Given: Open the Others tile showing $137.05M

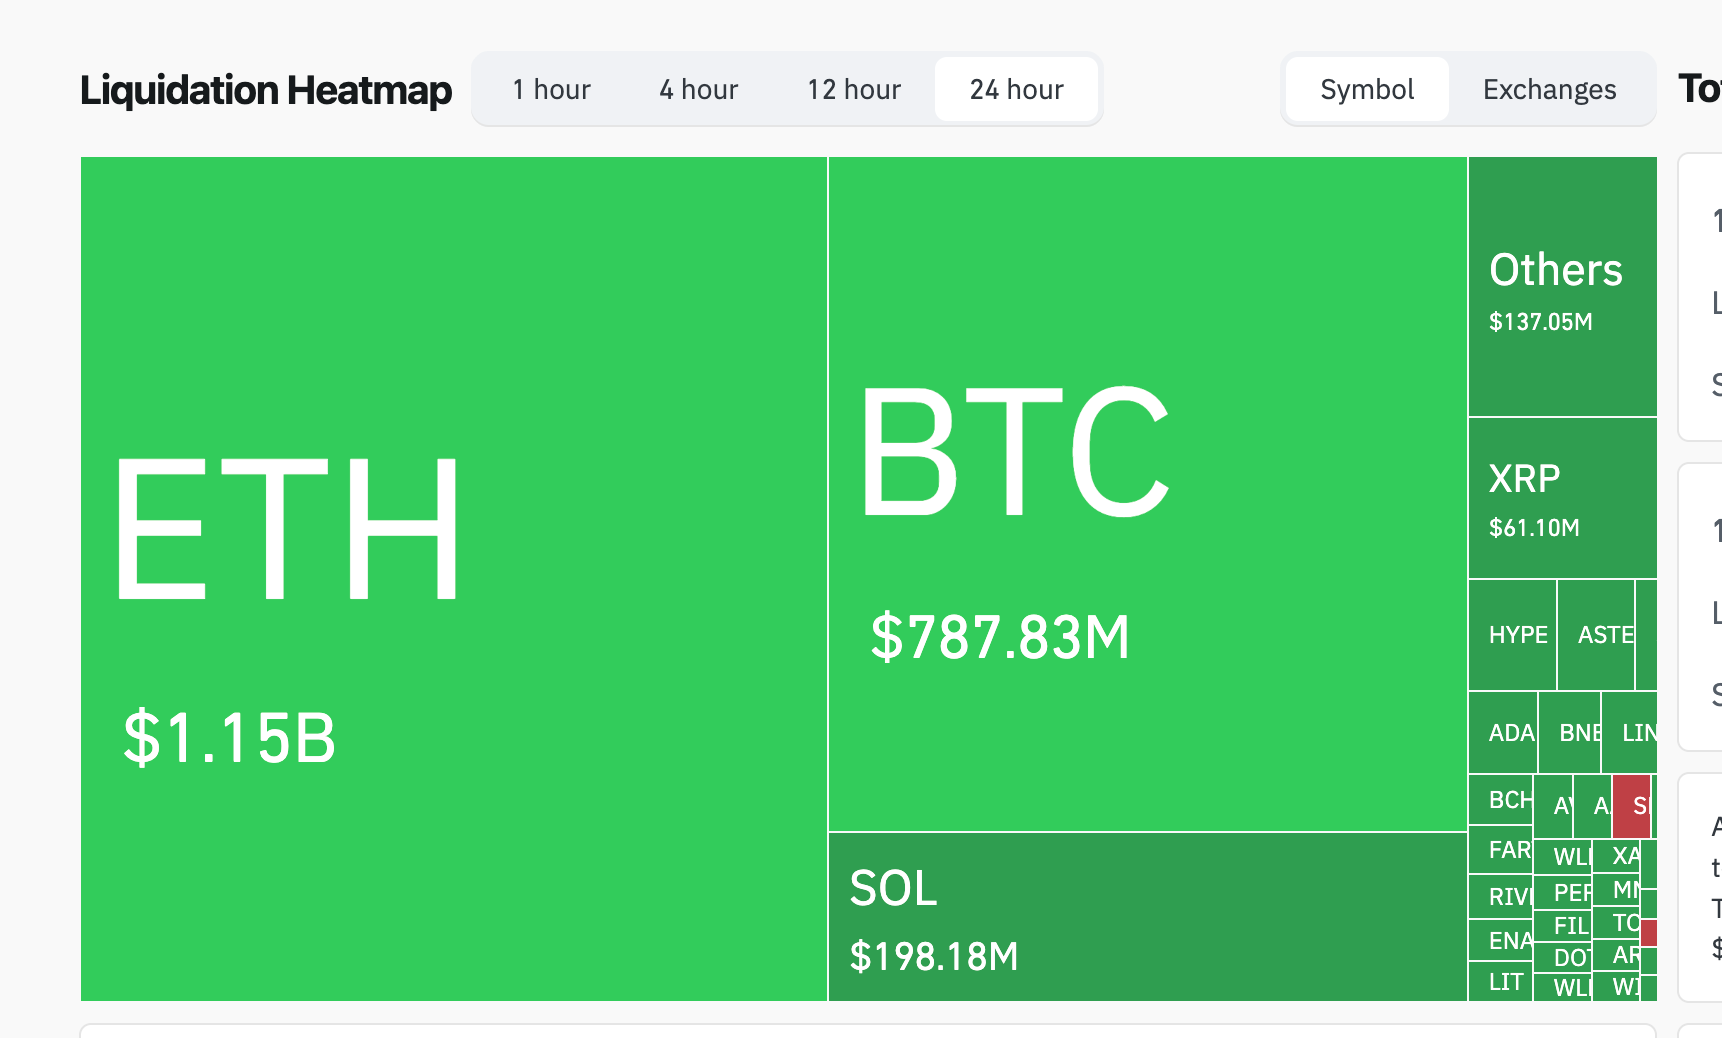Looking at the screenshot, I should (x=1560, y=285).
